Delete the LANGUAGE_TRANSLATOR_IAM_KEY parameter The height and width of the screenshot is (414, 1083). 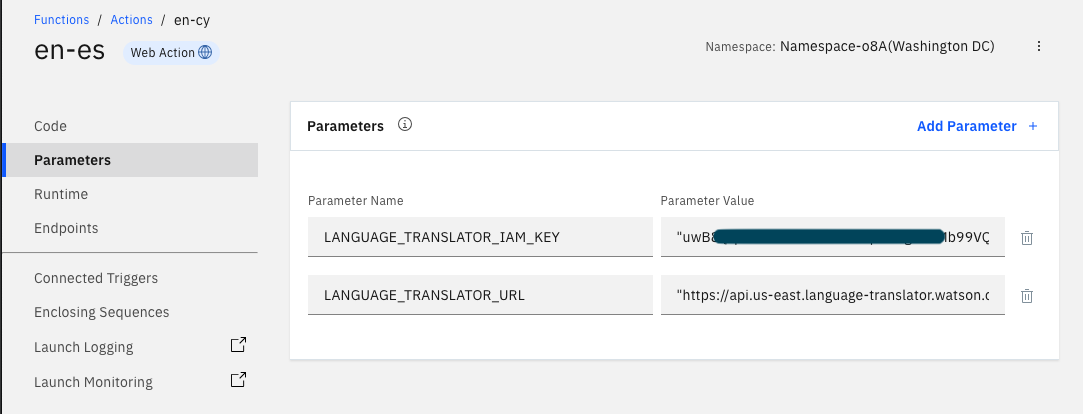(1026, 238)
